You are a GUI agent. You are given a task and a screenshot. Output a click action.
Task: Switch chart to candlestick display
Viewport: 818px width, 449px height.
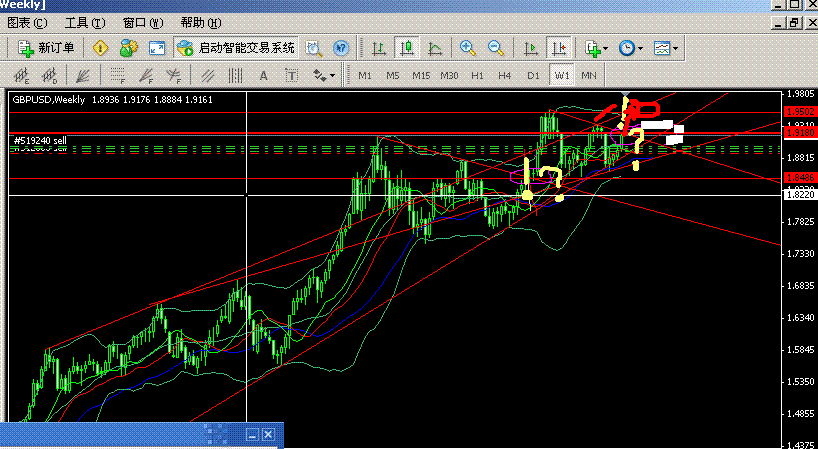(406, 48)
